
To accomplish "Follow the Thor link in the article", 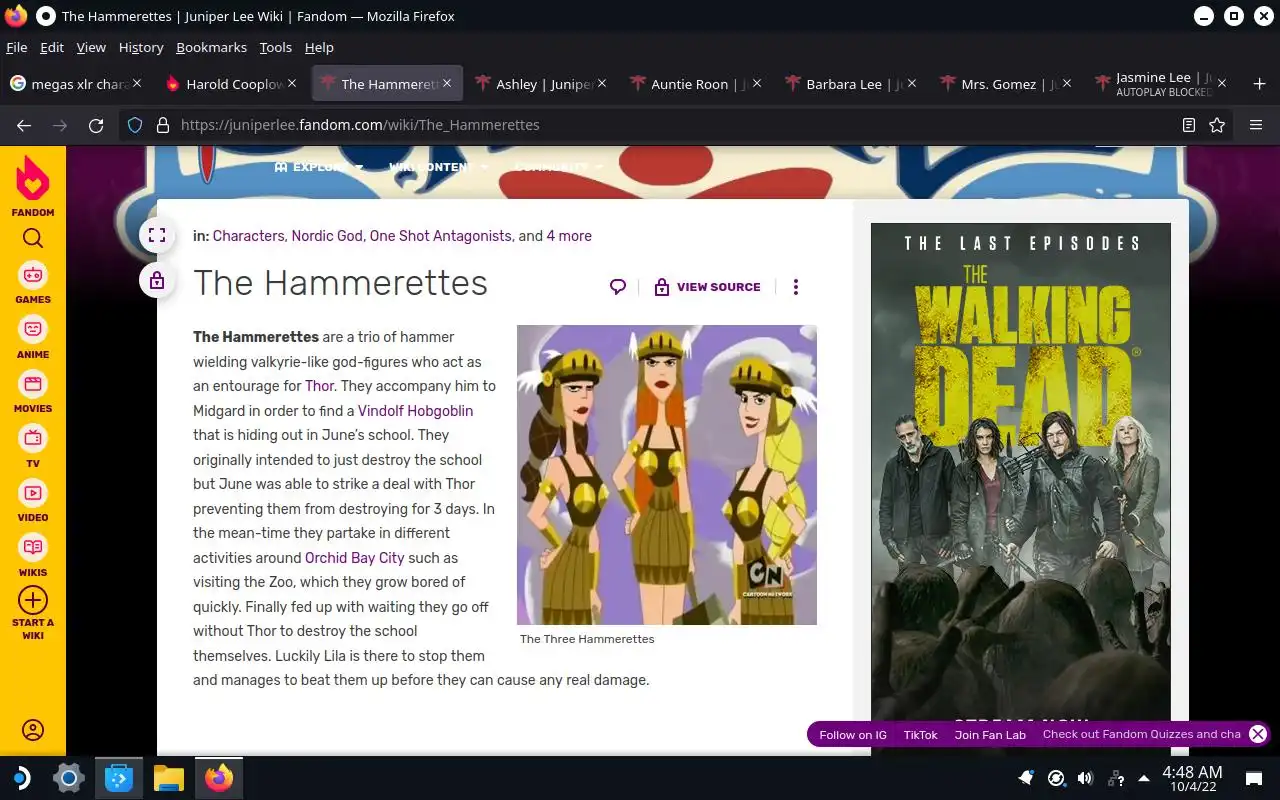I will pos(320,386).
